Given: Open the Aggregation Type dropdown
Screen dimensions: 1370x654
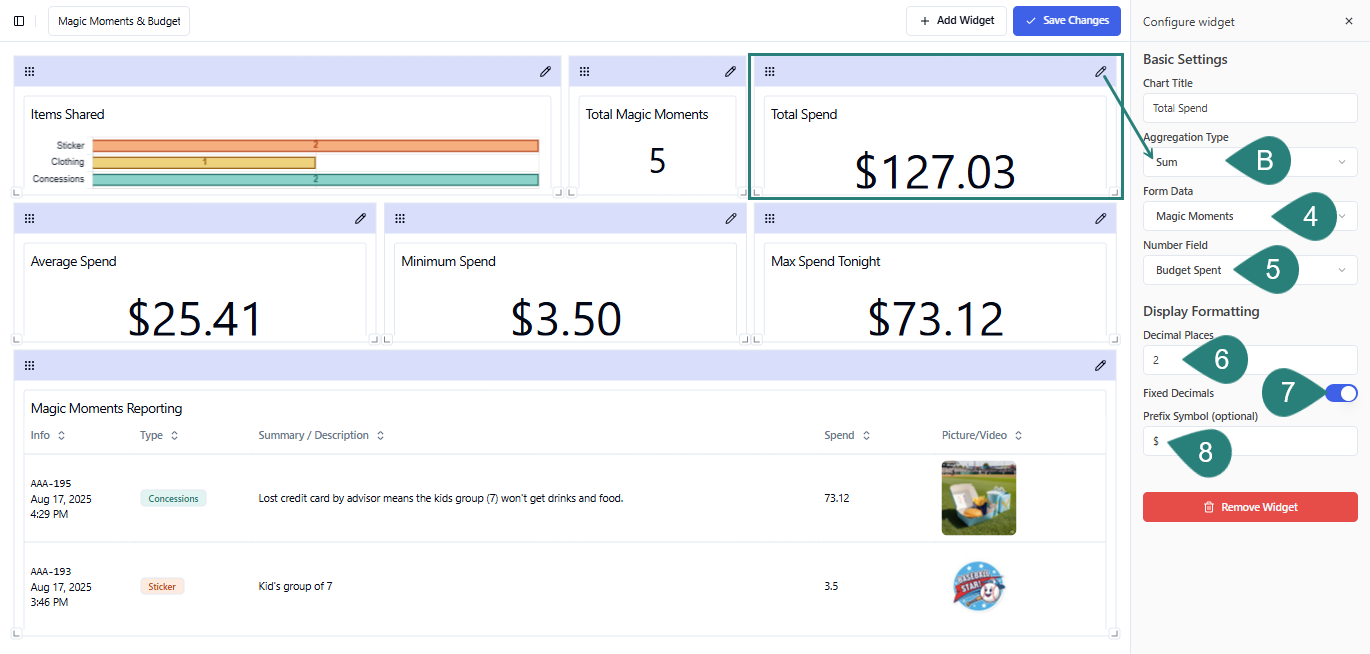Looking at the screenshot, I should [x=1342, y=162].
